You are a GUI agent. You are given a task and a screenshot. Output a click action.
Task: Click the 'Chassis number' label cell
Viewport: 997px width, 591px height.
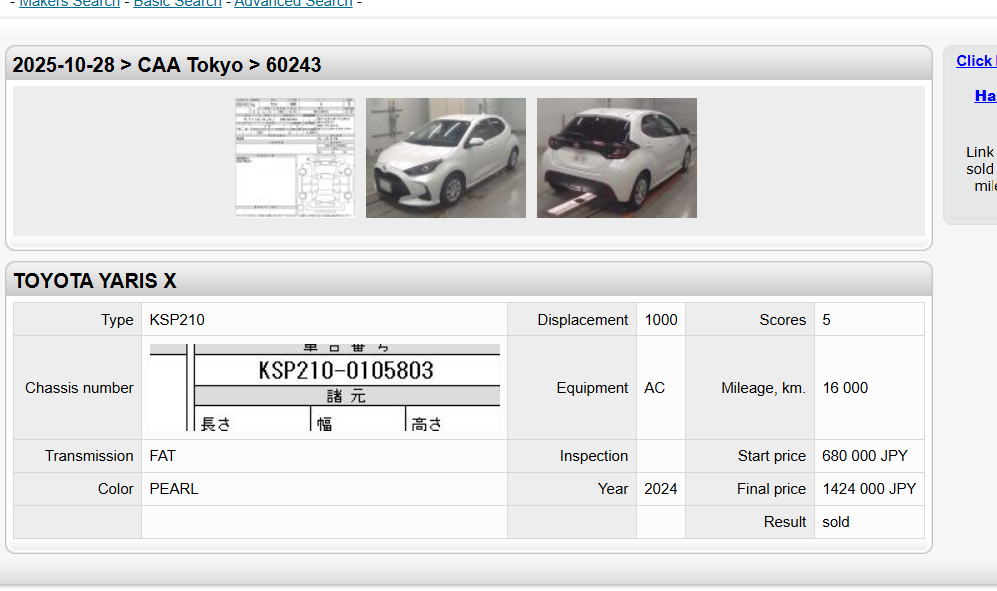pos(78,387)
